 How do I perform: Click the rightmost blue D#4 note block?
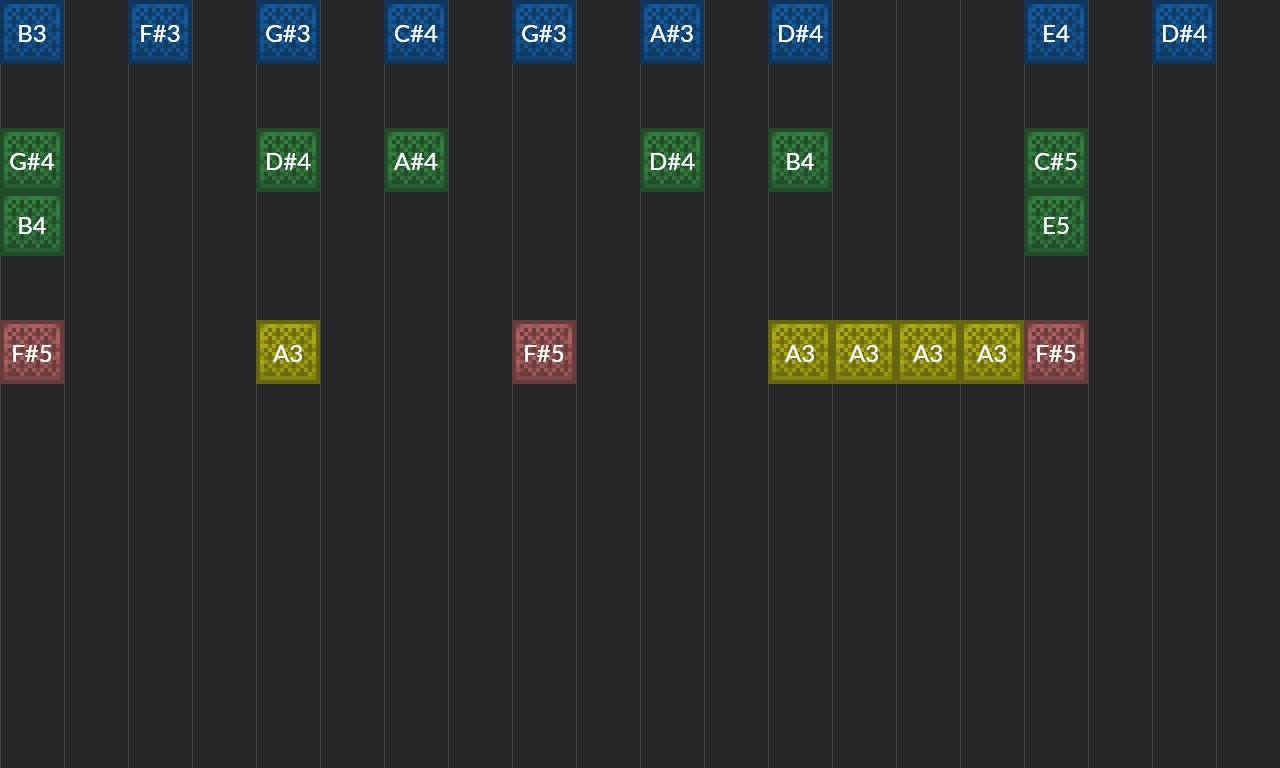pos(1184,32)
